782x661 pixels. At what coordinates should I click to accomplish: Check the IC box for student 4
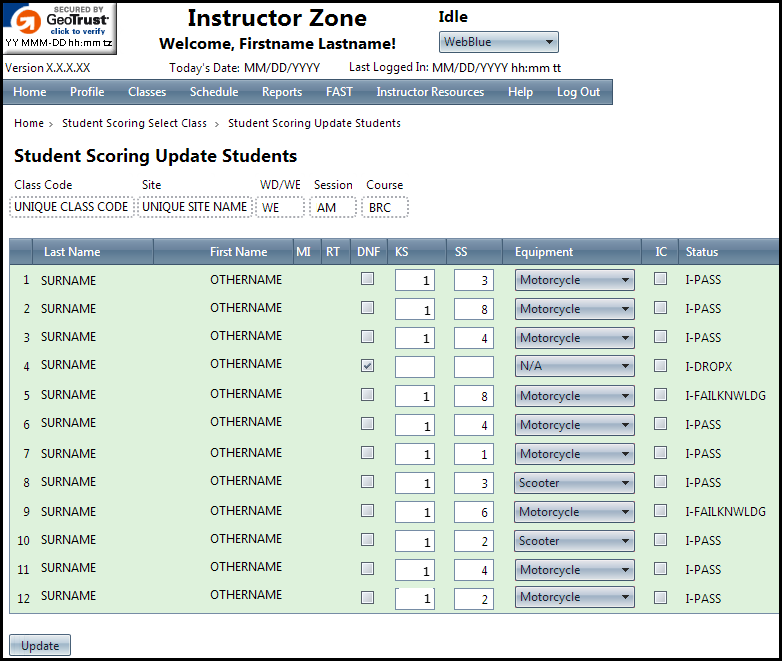(x=660, y=366)
